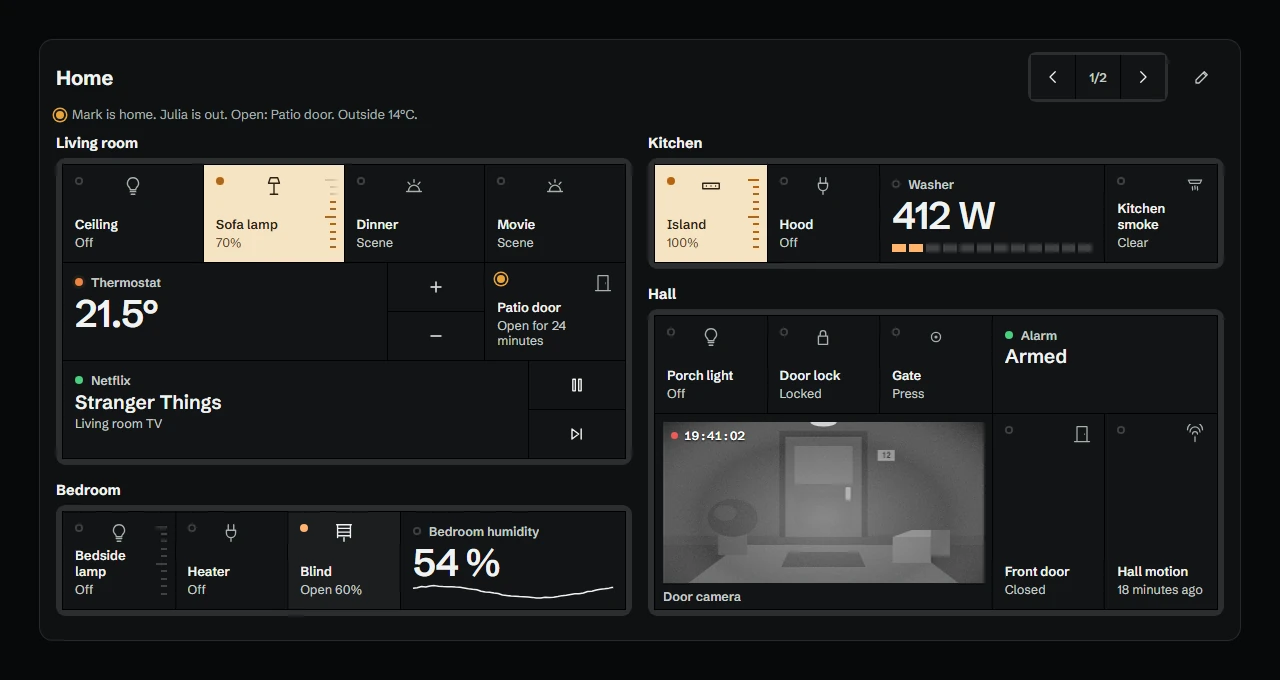
Task: Go to the previous dashboard page
Action: click(1053, 77)
